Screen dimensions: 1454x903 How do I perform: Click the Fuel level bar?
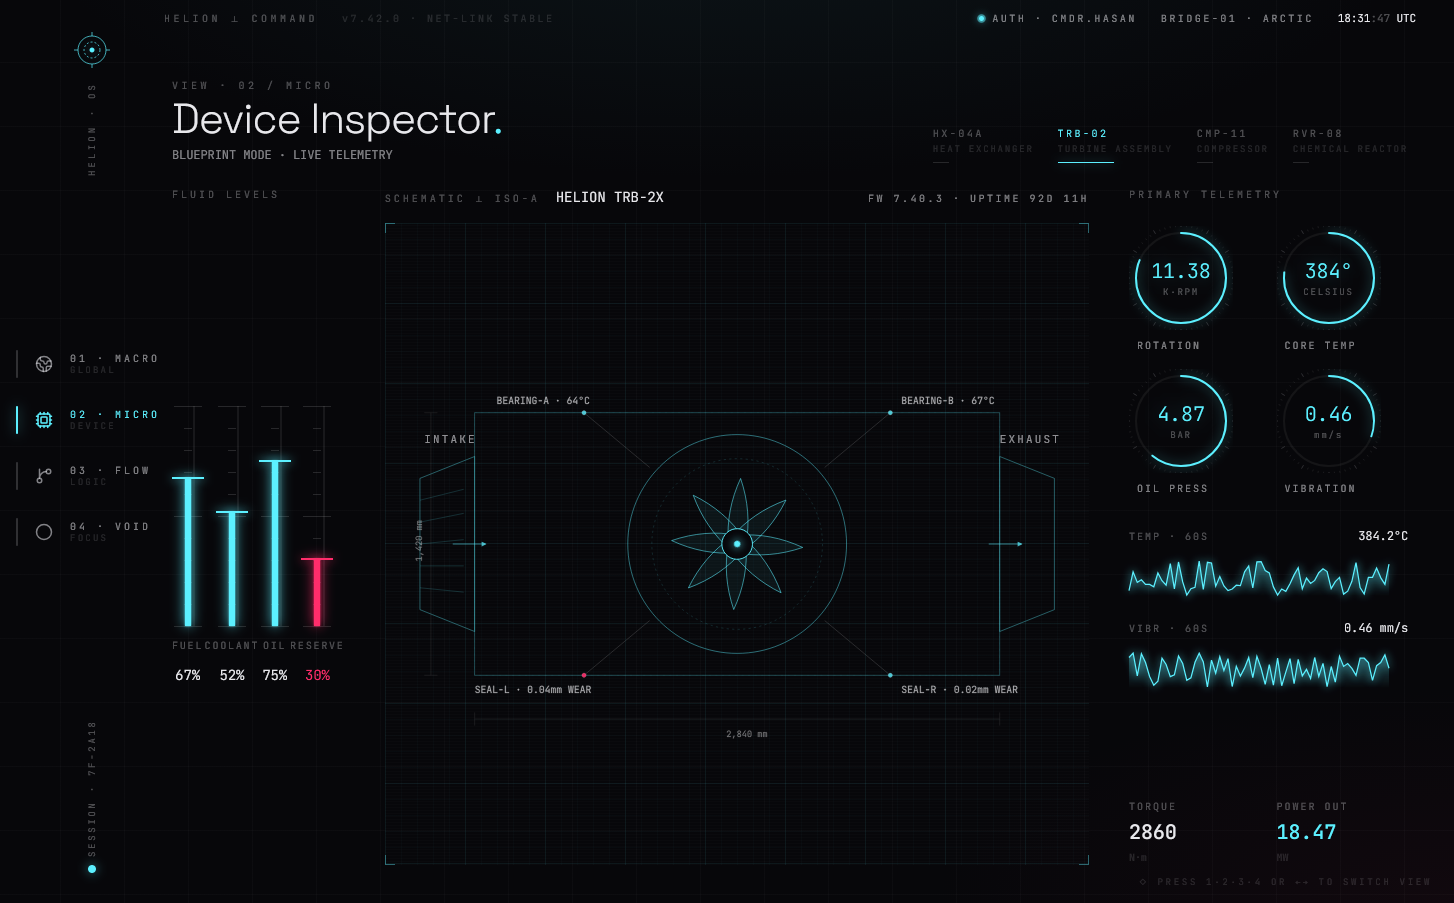click(188, 552)
